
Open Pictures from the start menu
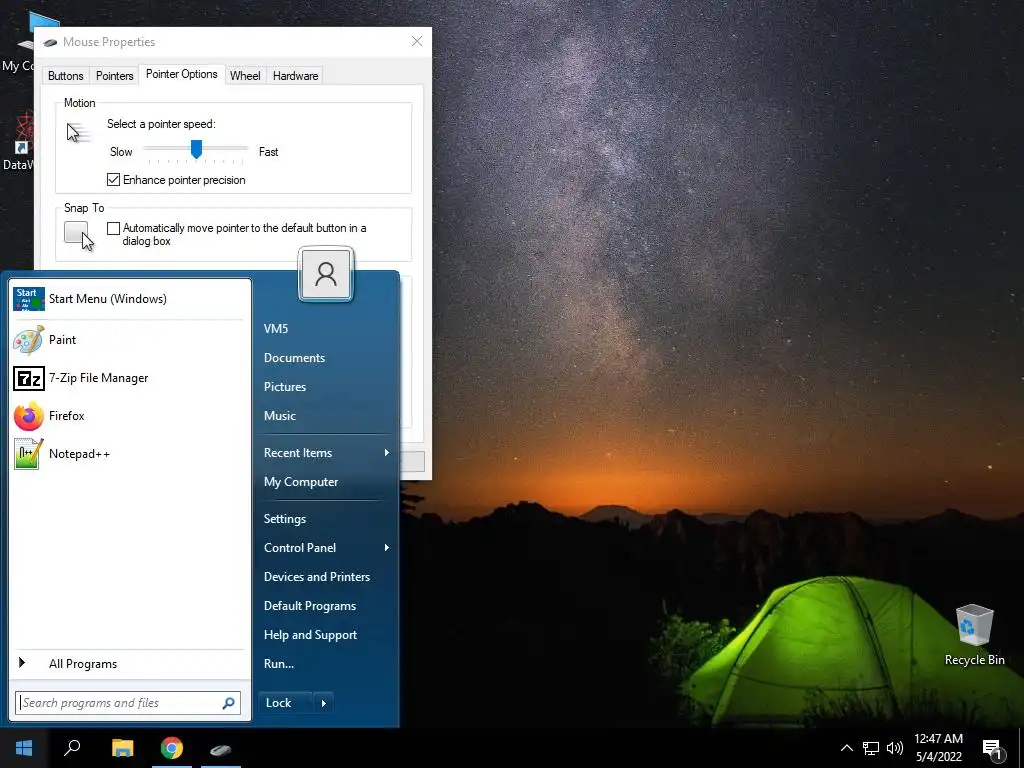285,387
